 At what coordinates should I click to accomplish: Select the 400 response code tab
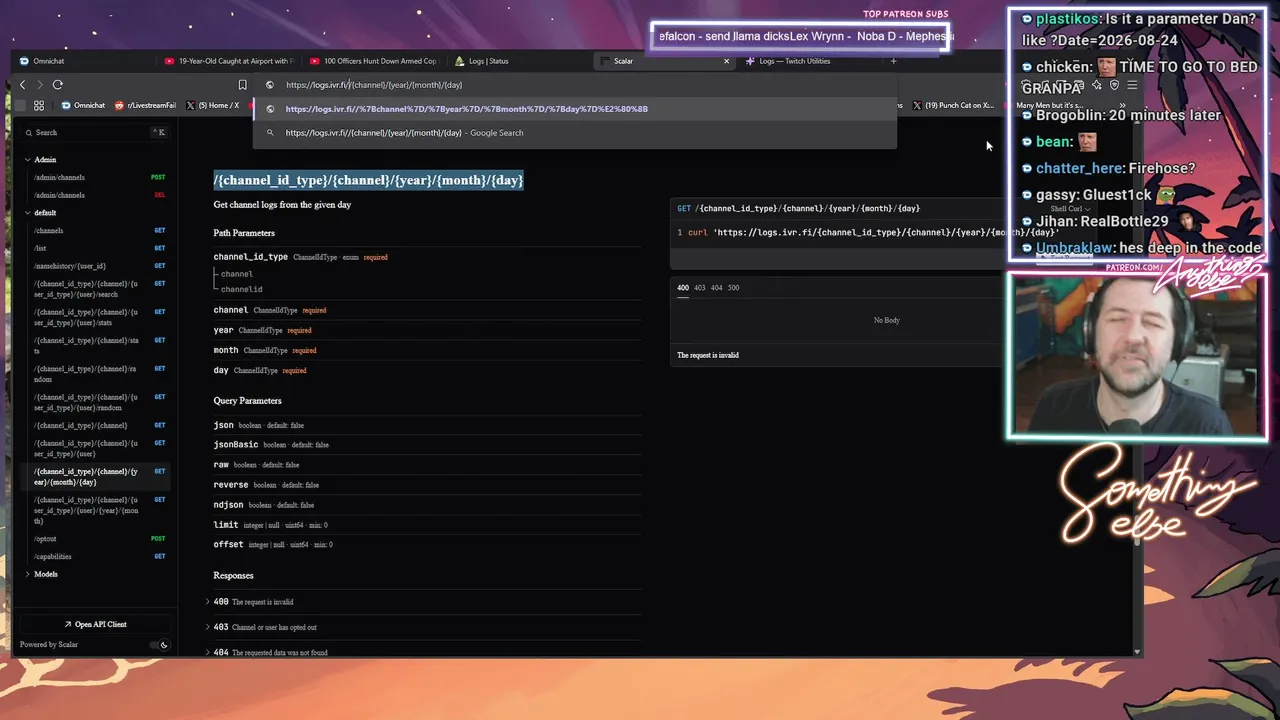(683, 288)
